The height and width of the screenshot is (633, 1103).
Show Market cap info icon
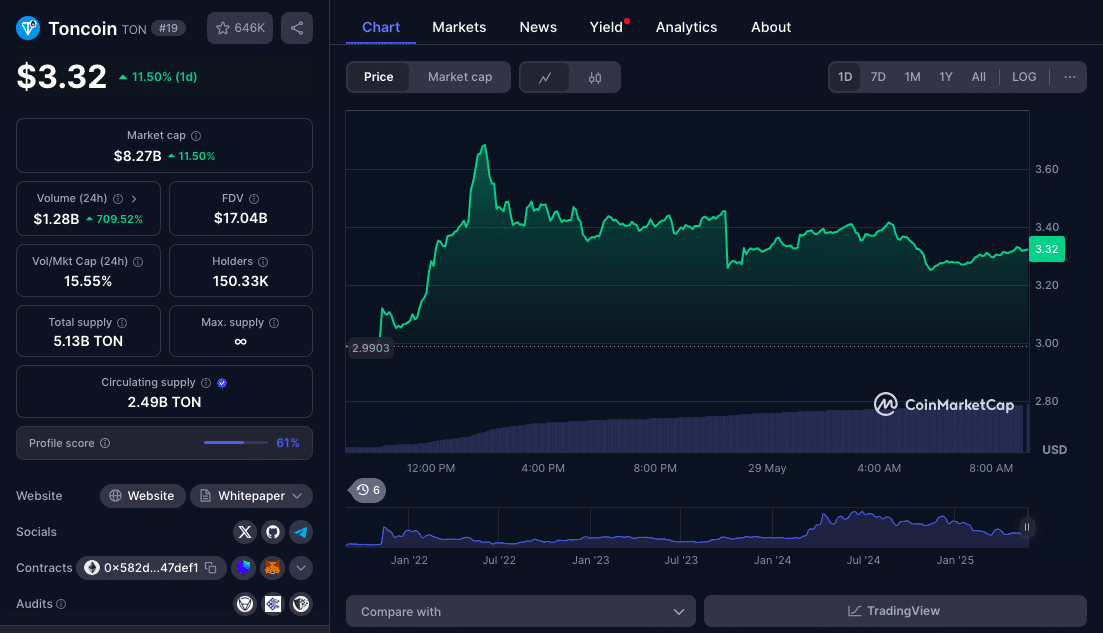coord(196,136)
